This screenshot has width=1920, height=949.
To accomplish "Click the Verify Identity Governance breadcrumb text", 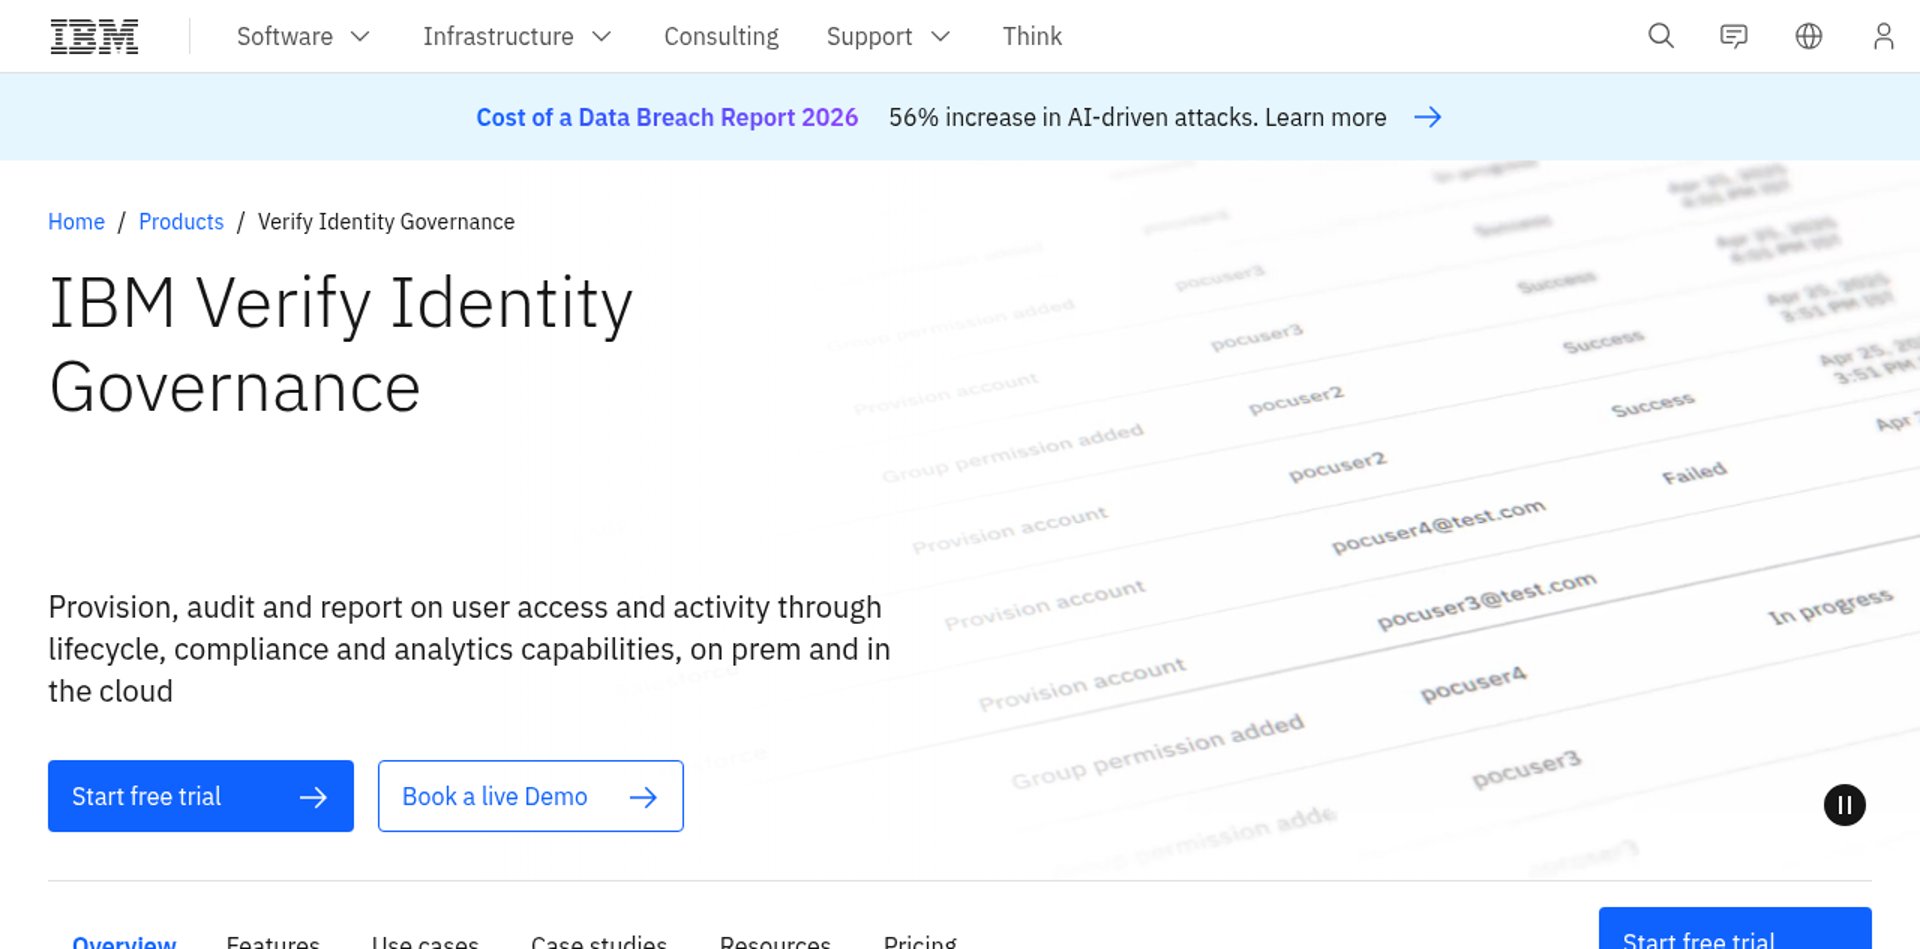I will (x=386, y=221).
